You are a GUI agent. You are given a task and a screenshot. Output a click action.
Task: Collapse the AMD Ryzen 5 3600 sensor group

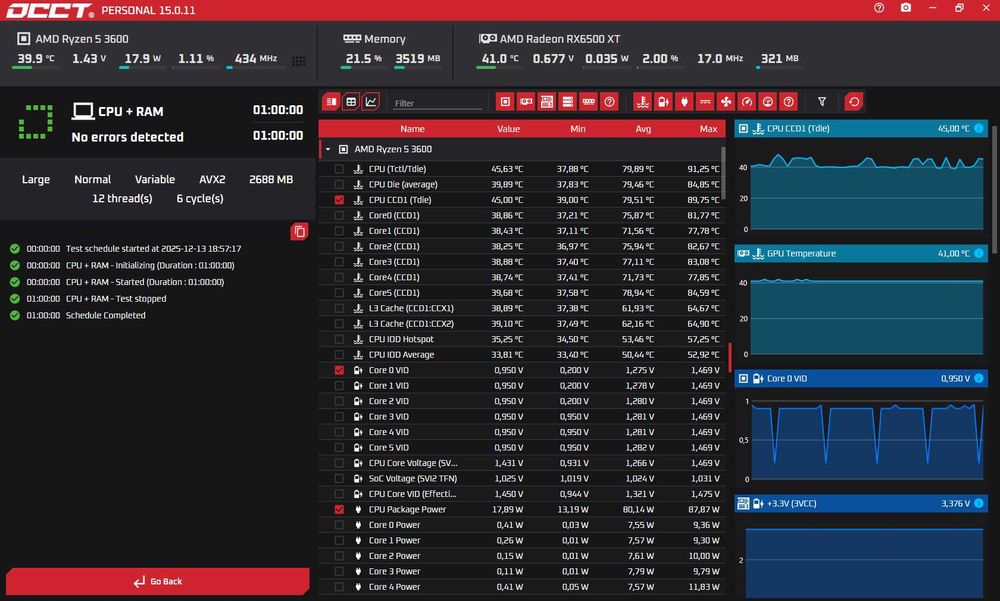pos(328,149)
